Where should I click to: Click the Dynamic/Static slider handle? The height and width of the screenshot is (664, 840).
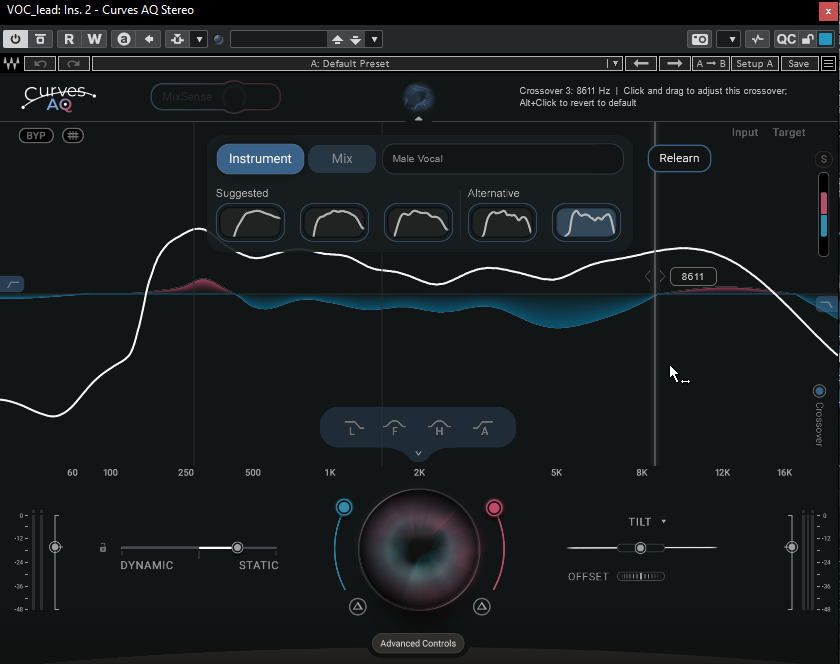pyautogui.click(x=237, y=547)
